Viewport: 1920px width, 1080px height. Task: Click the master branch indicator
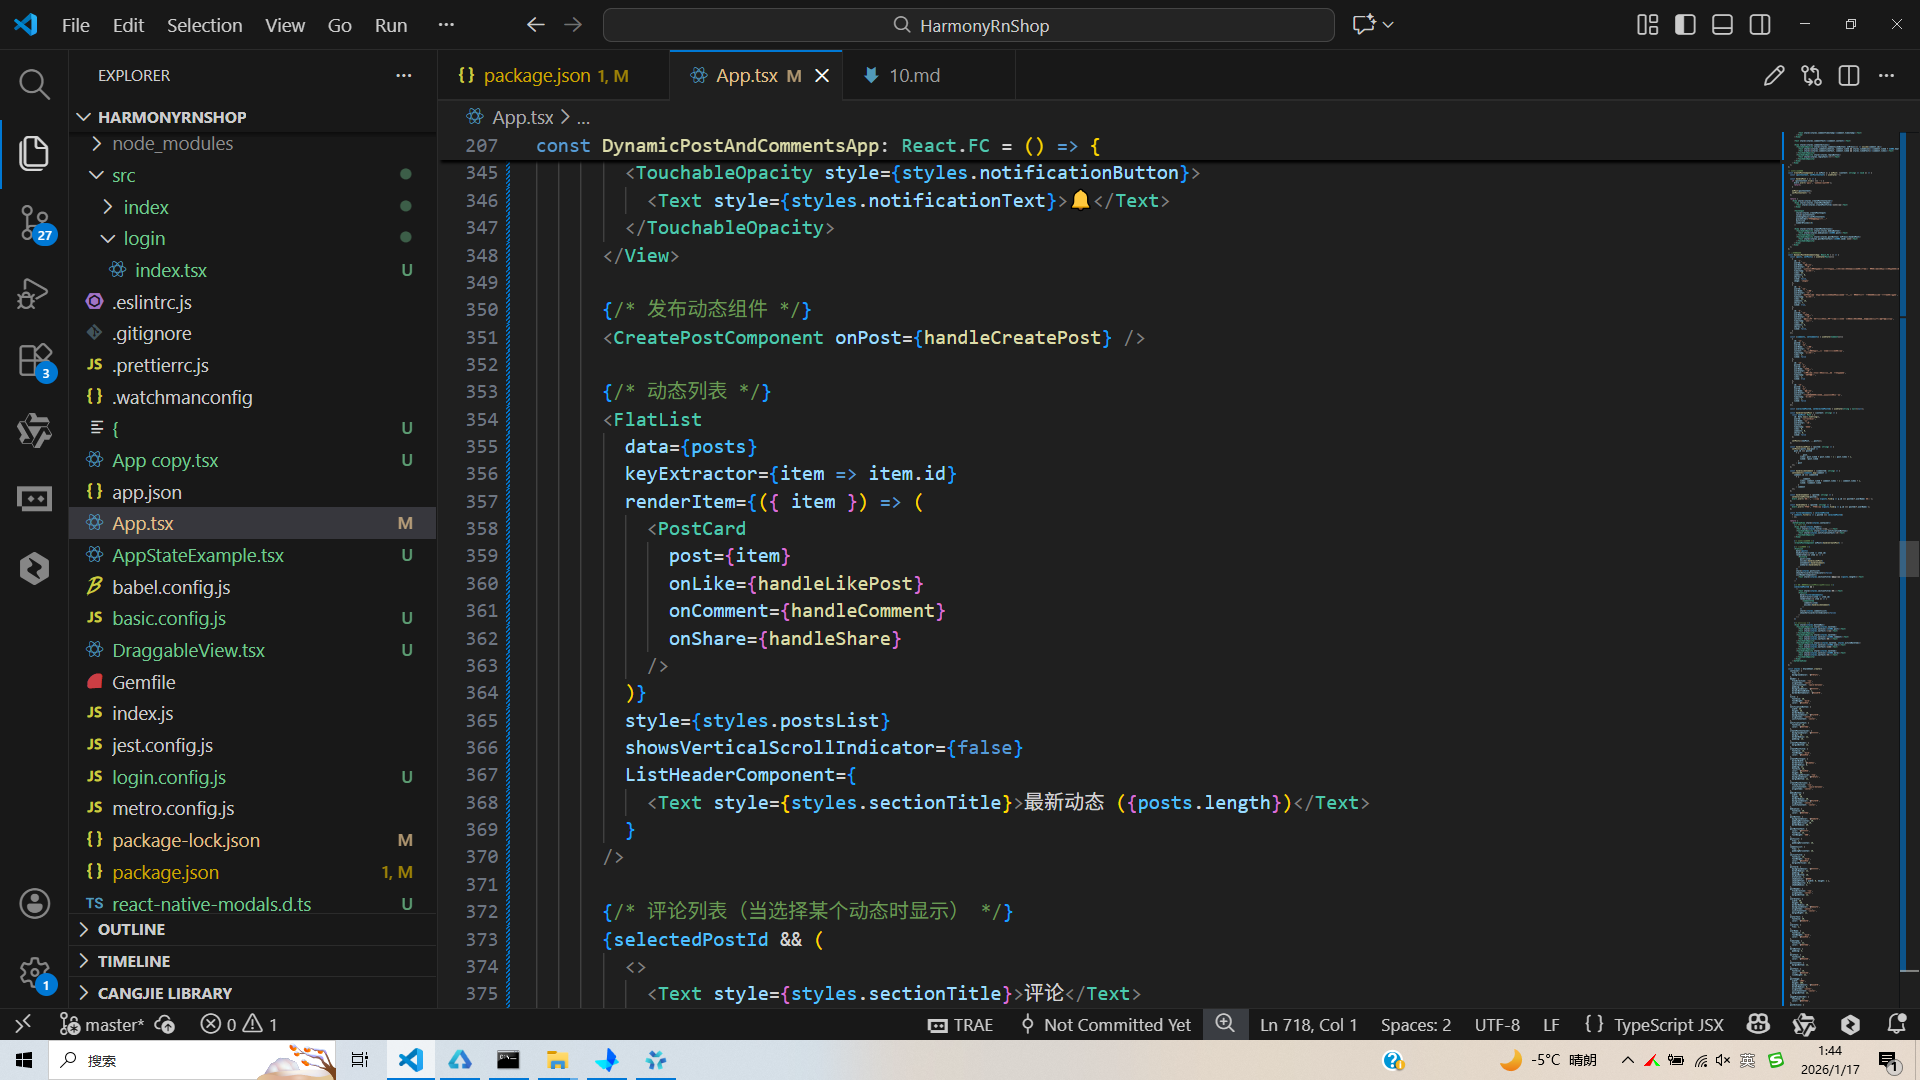pyautogui.click(x=103, y=1024)
